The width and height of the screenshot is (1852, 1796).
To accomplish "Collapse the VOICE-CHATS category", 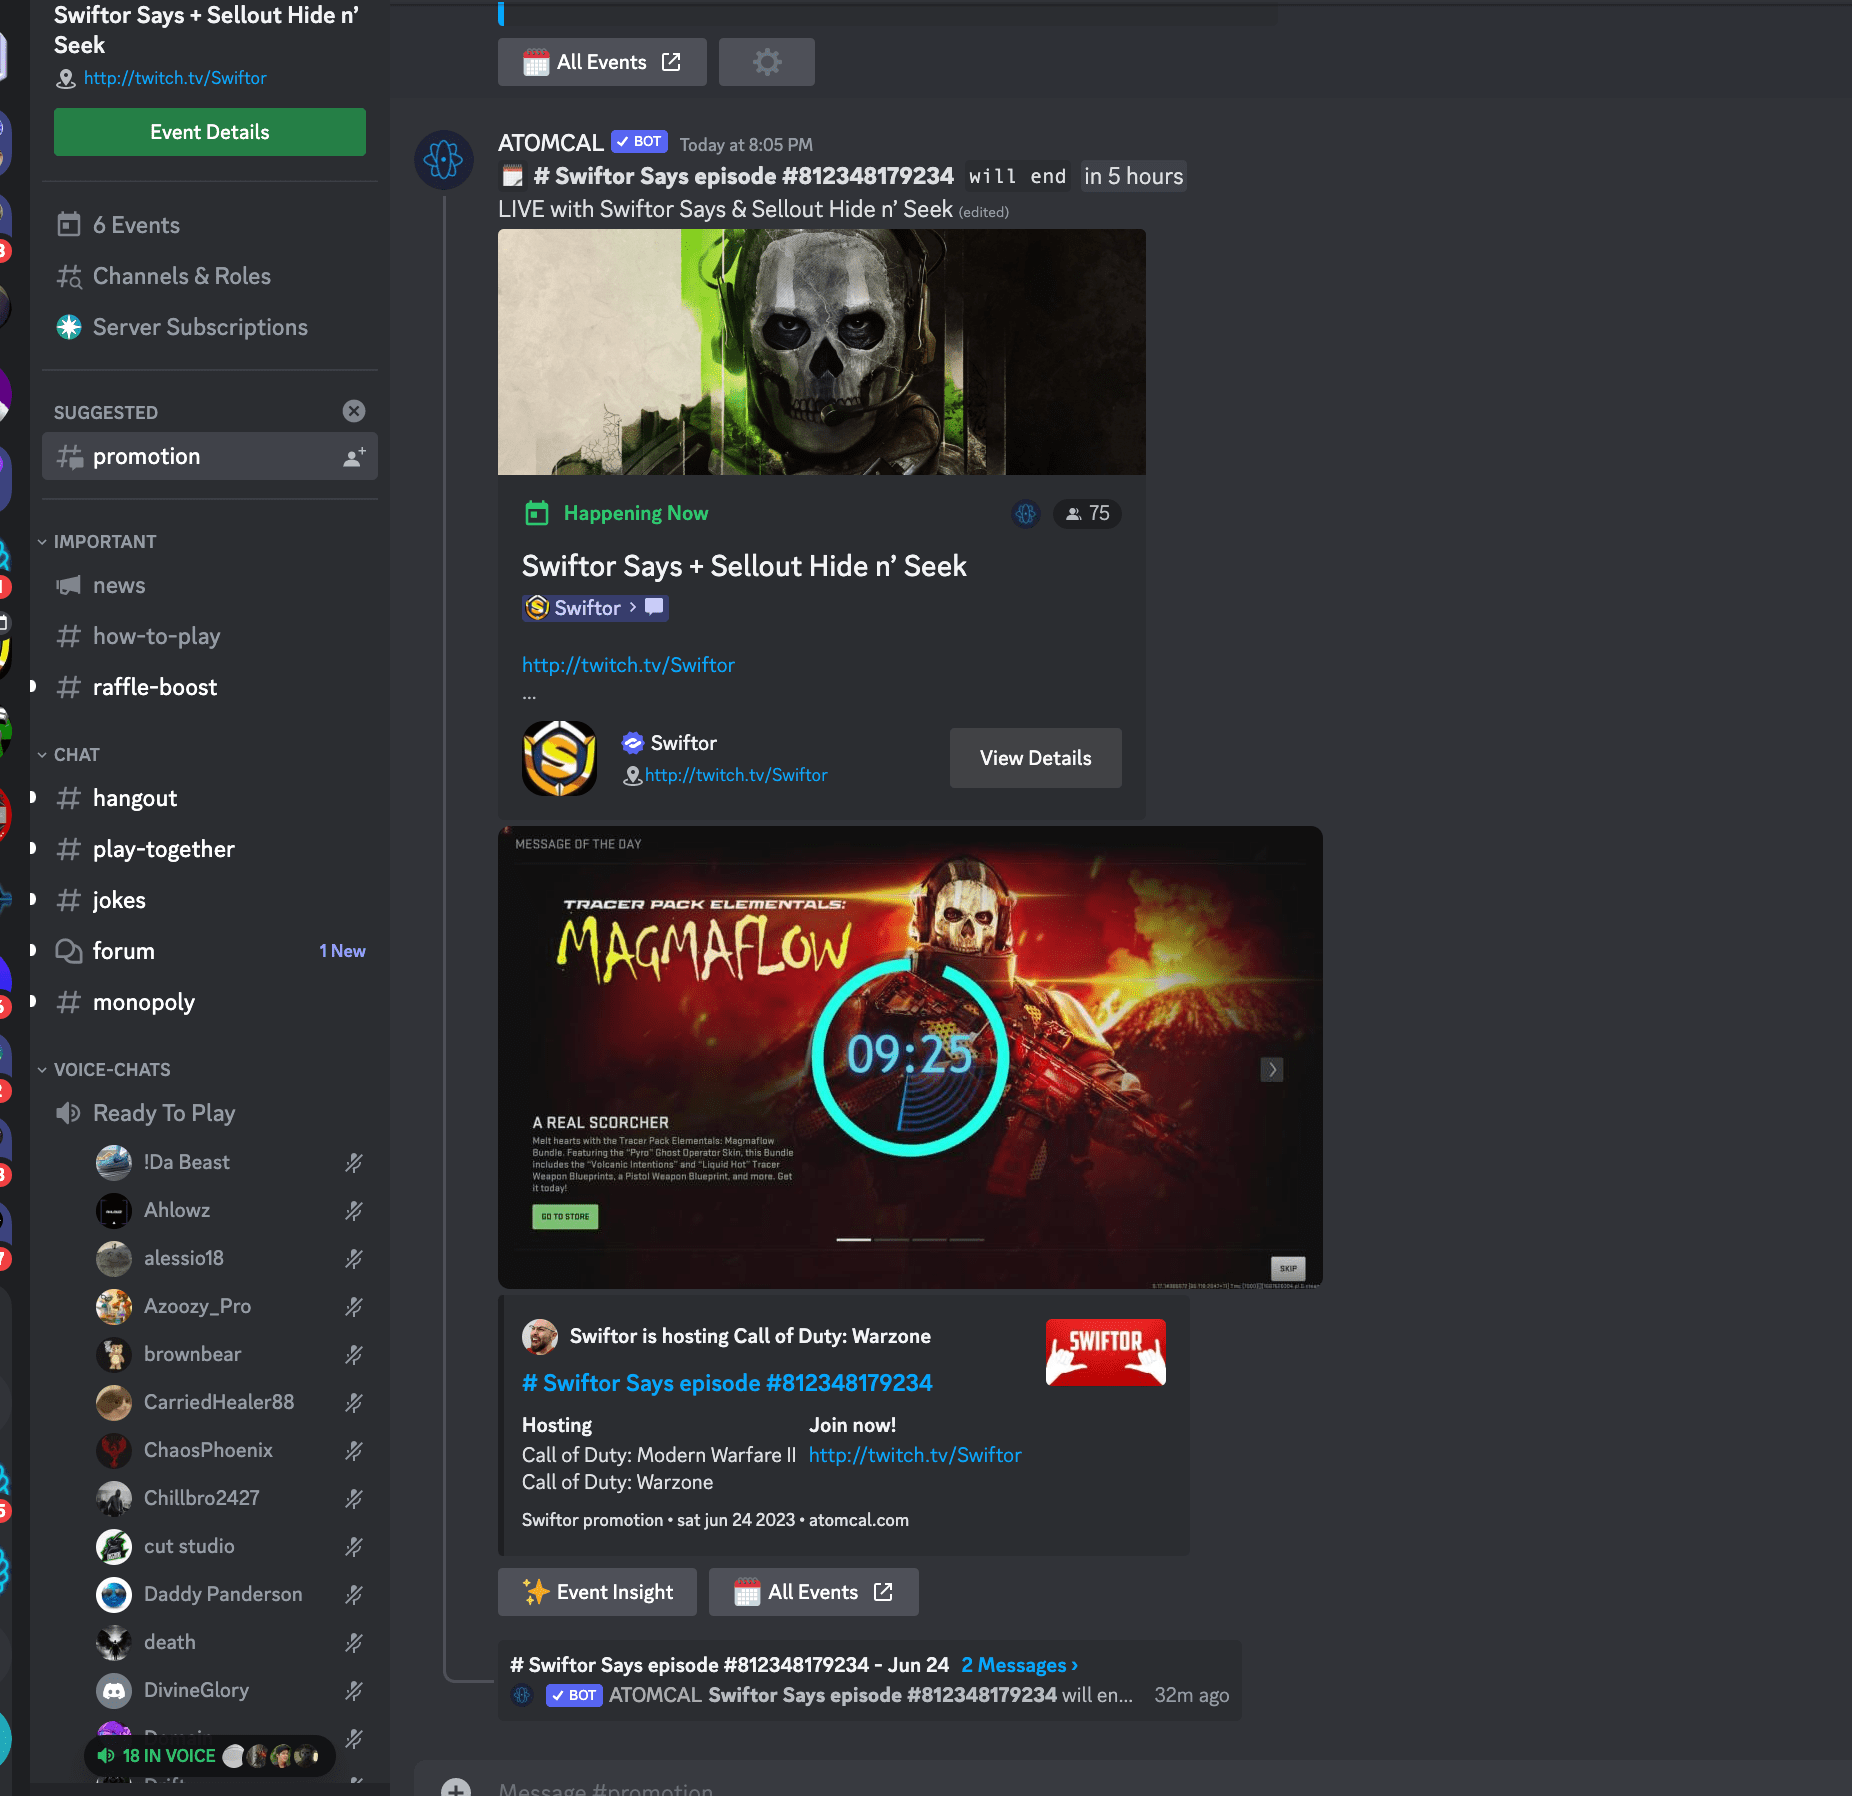I will point(104,1069).
